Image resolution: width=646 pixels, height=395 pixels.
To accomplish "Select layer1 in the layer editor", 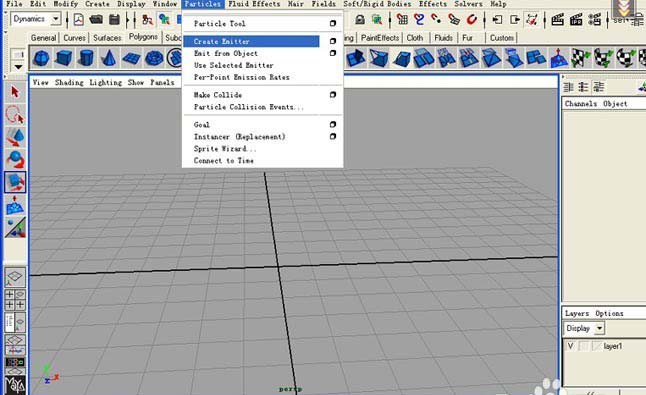I will (613, 346).
